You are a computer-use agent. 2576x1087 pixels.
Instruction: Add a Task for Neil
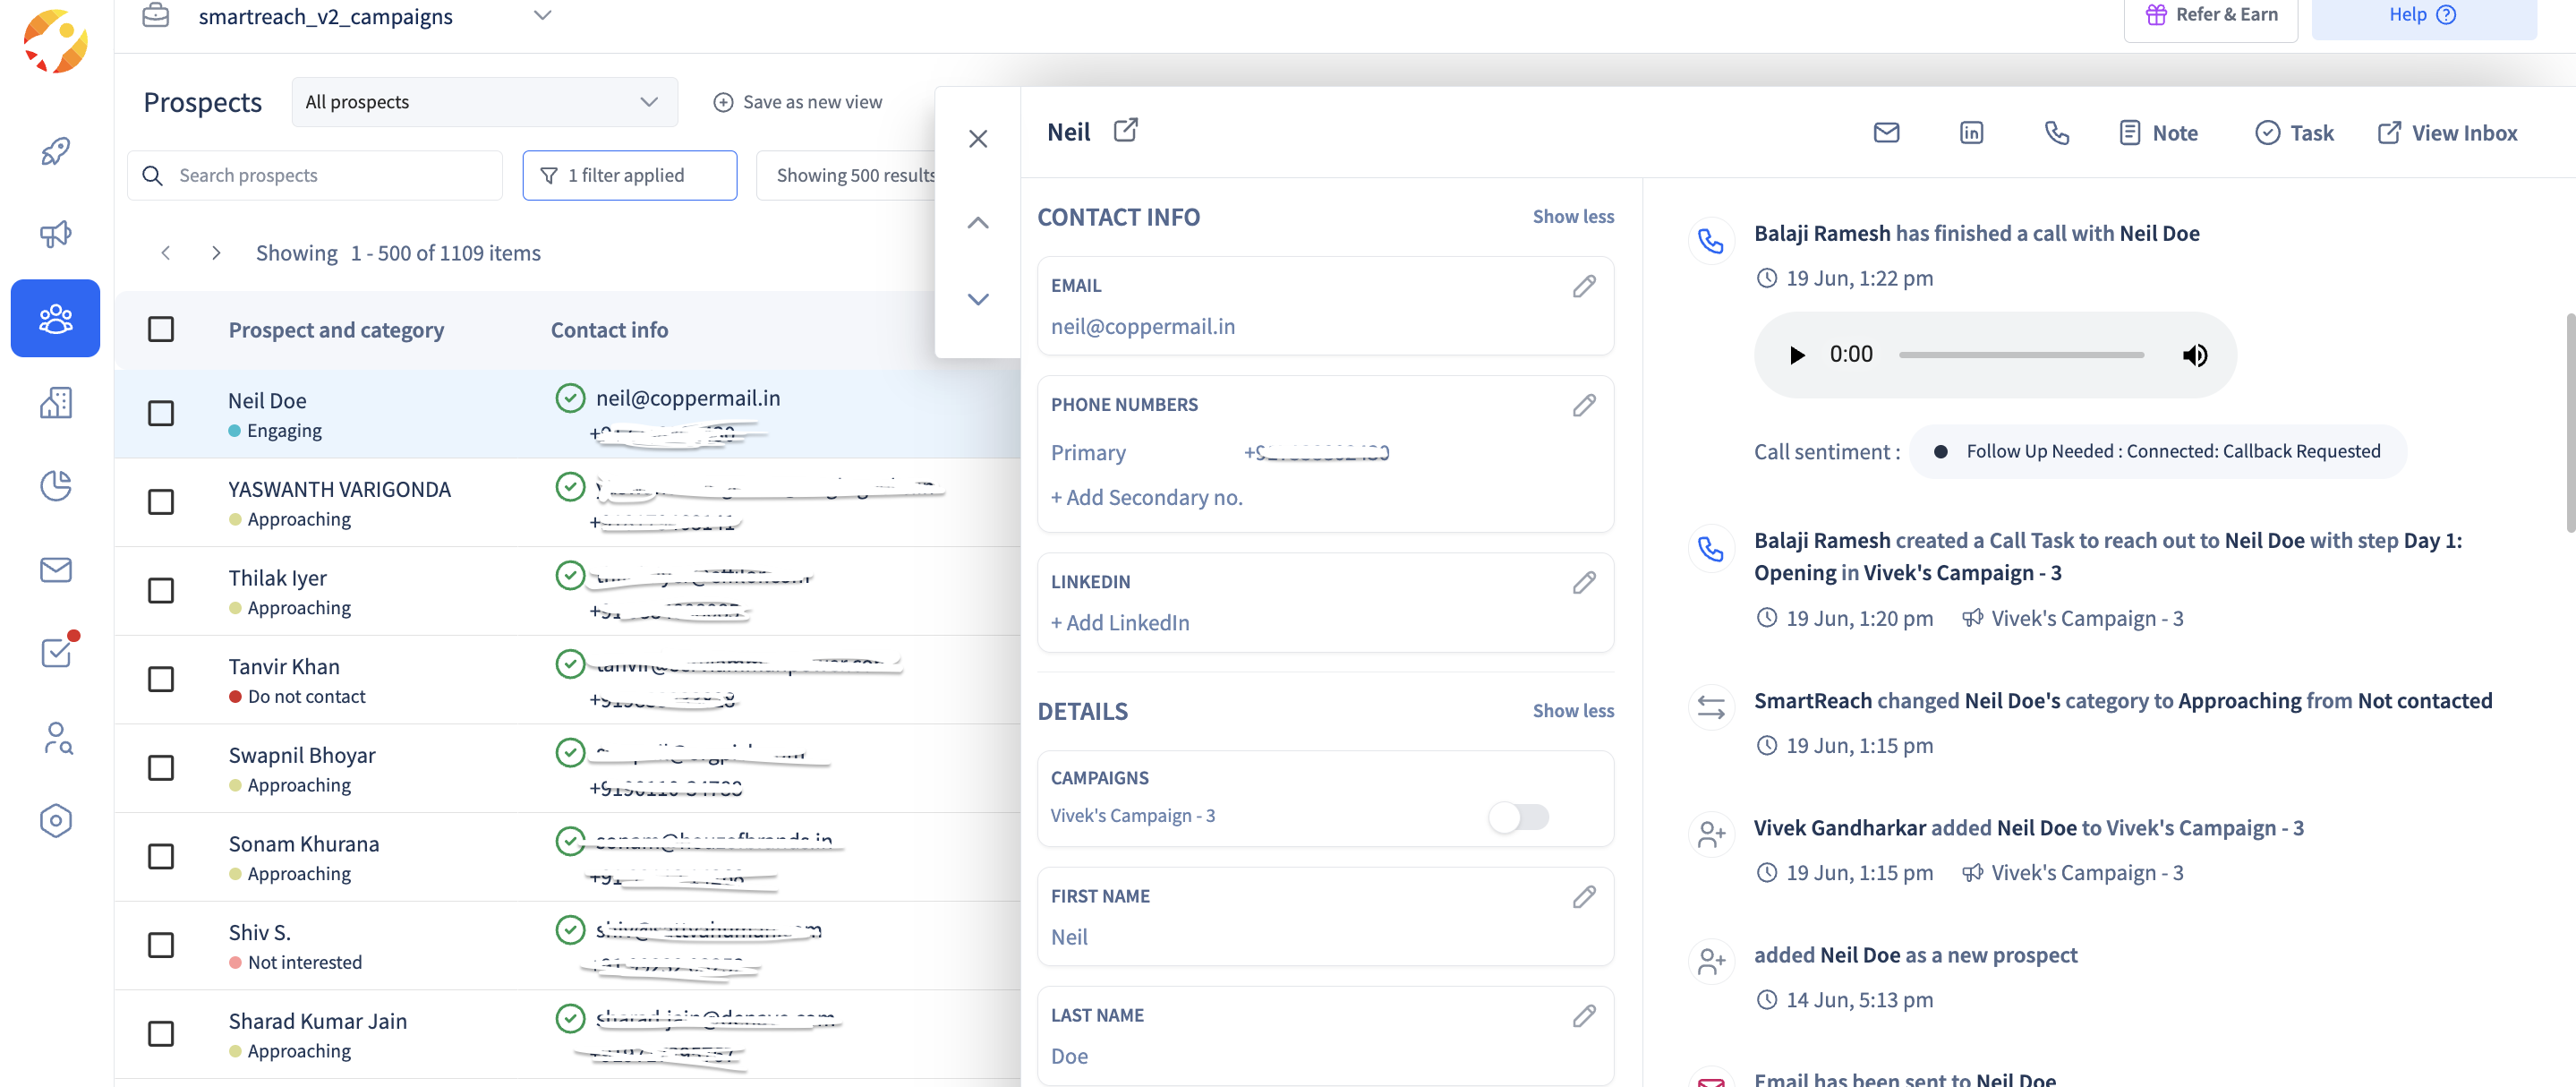[x=2294, y=132]
